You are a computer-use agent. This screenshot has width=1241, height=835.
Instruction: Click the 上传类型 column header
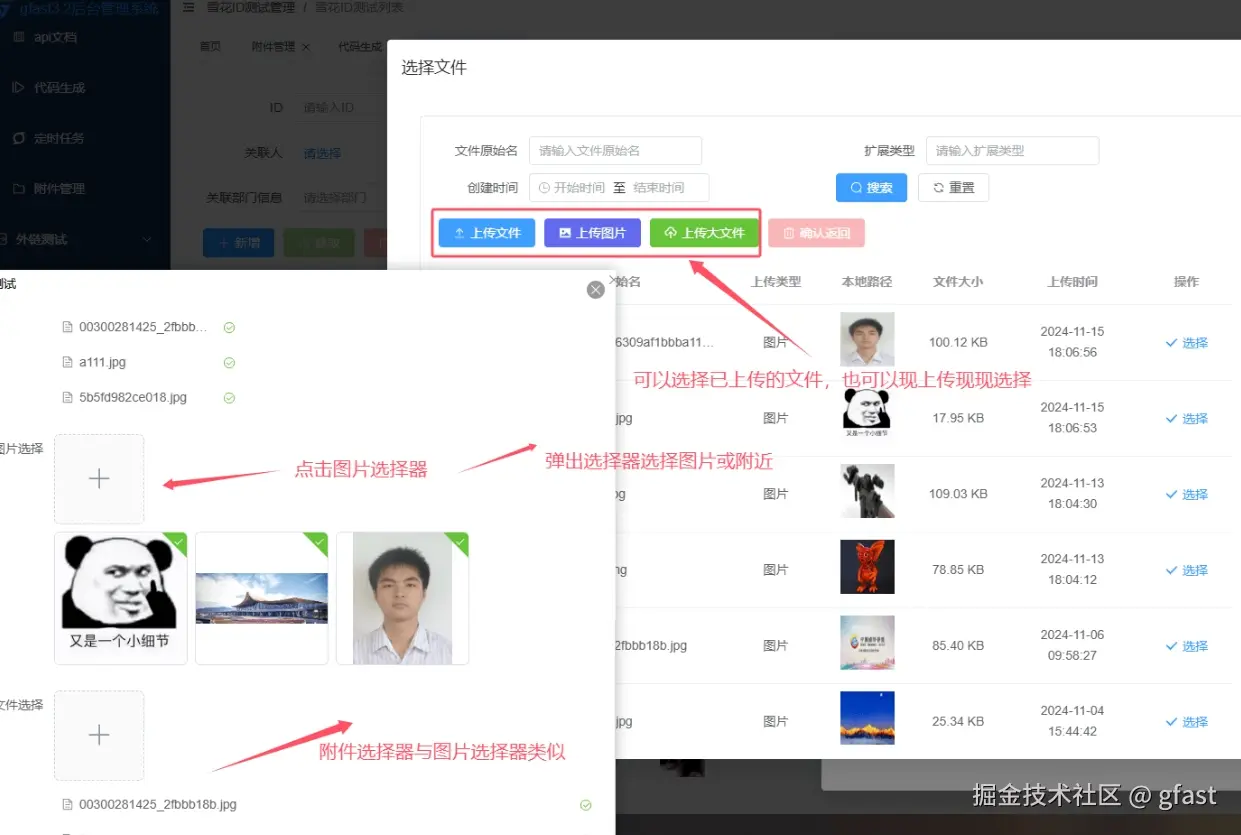click(x=776, y=282)
